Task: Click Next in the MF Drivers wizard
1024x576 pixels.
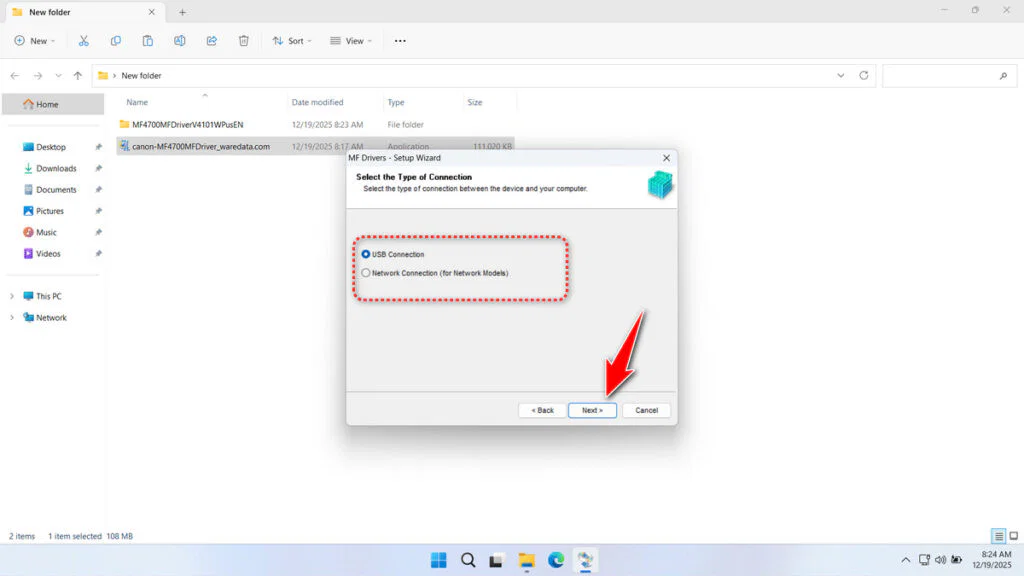Action: tap(592, 410)
